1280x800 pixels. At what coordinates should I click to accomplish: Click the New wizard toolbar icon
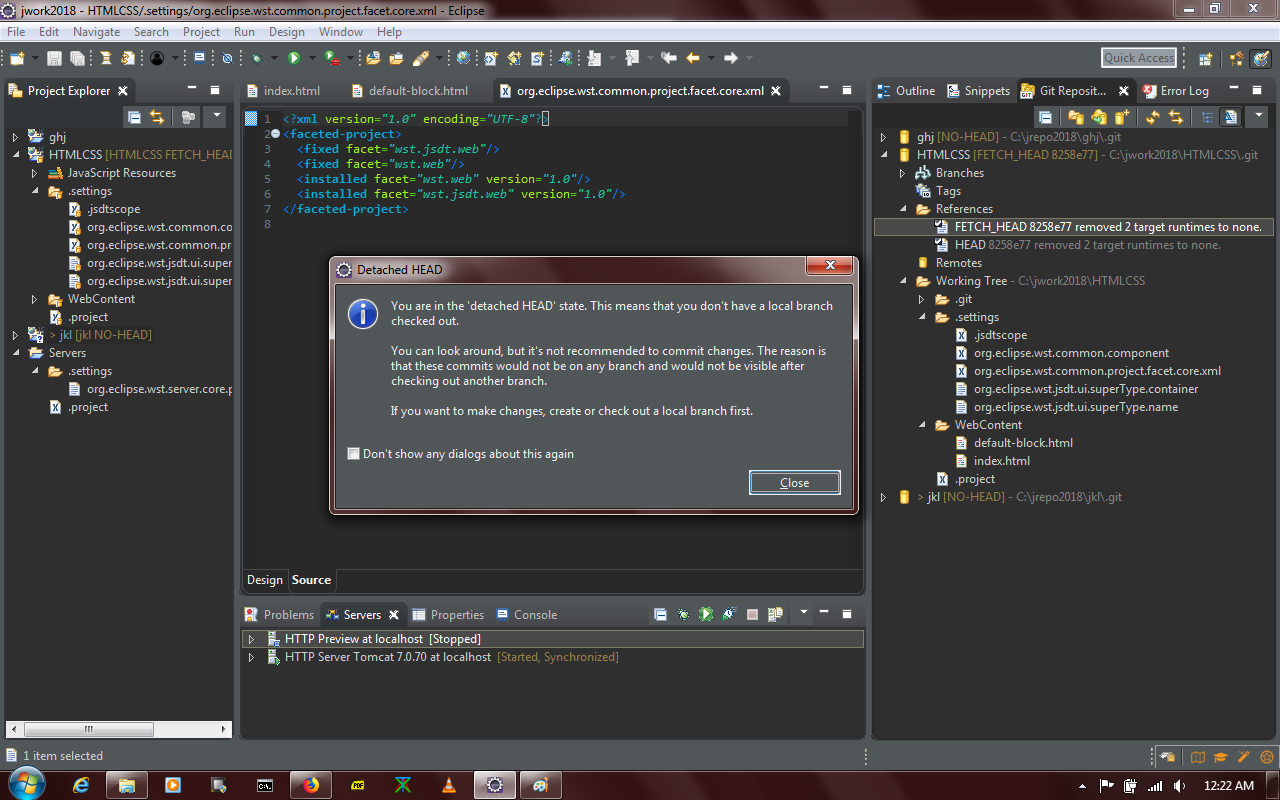pos(18,58)
